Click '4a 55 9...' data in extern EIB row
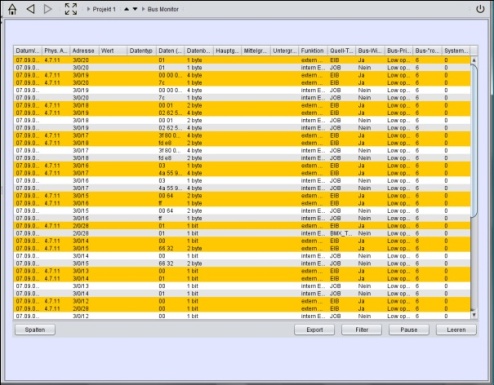Screen dimensions: 494x385 (x=170, y=173)
